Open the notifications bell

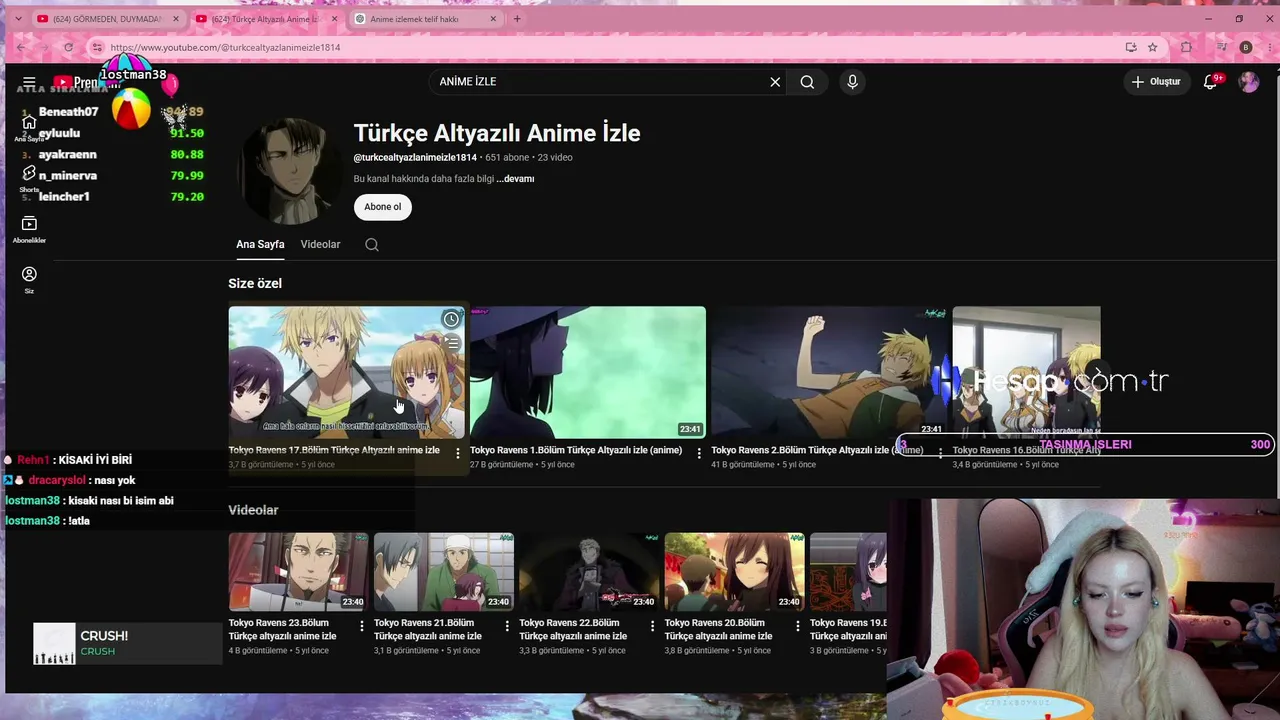tap(1210, 82)
